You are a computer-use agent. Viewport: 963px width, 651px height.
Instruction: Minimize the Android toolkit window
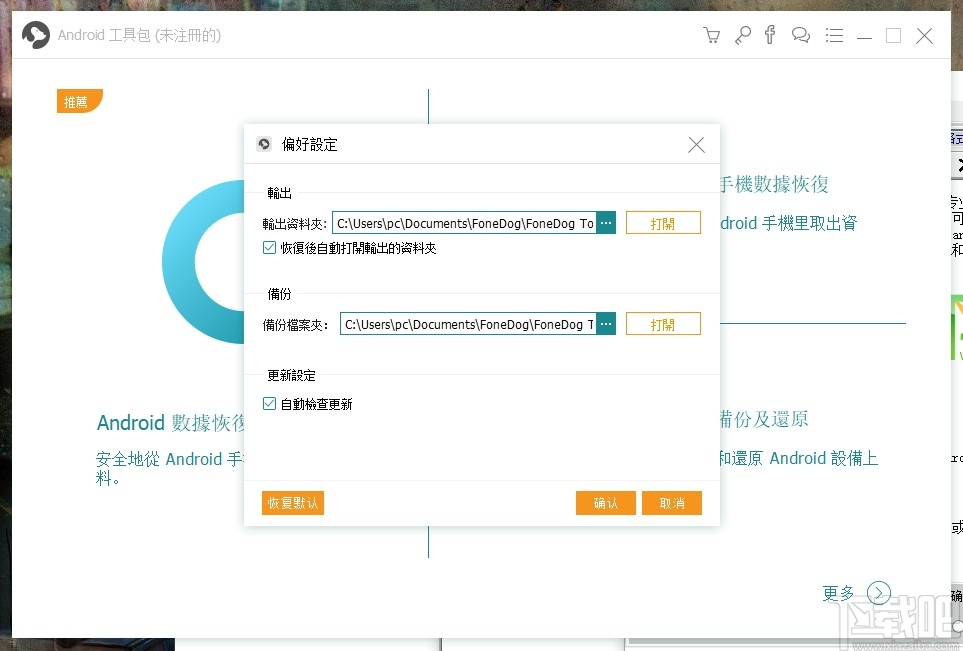[865, 36]
